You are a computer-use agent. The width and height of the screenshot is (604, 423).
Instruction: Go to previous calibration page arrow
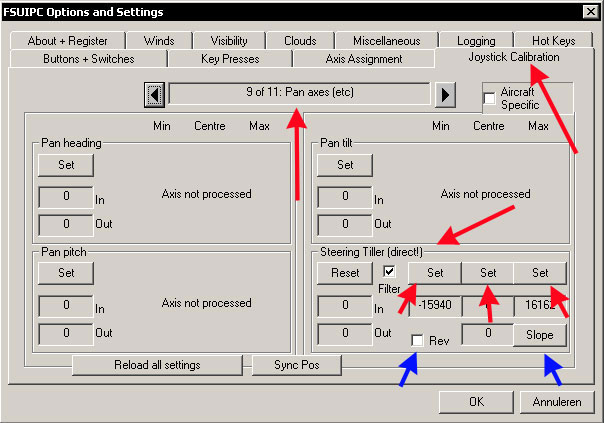pos(154,94)
